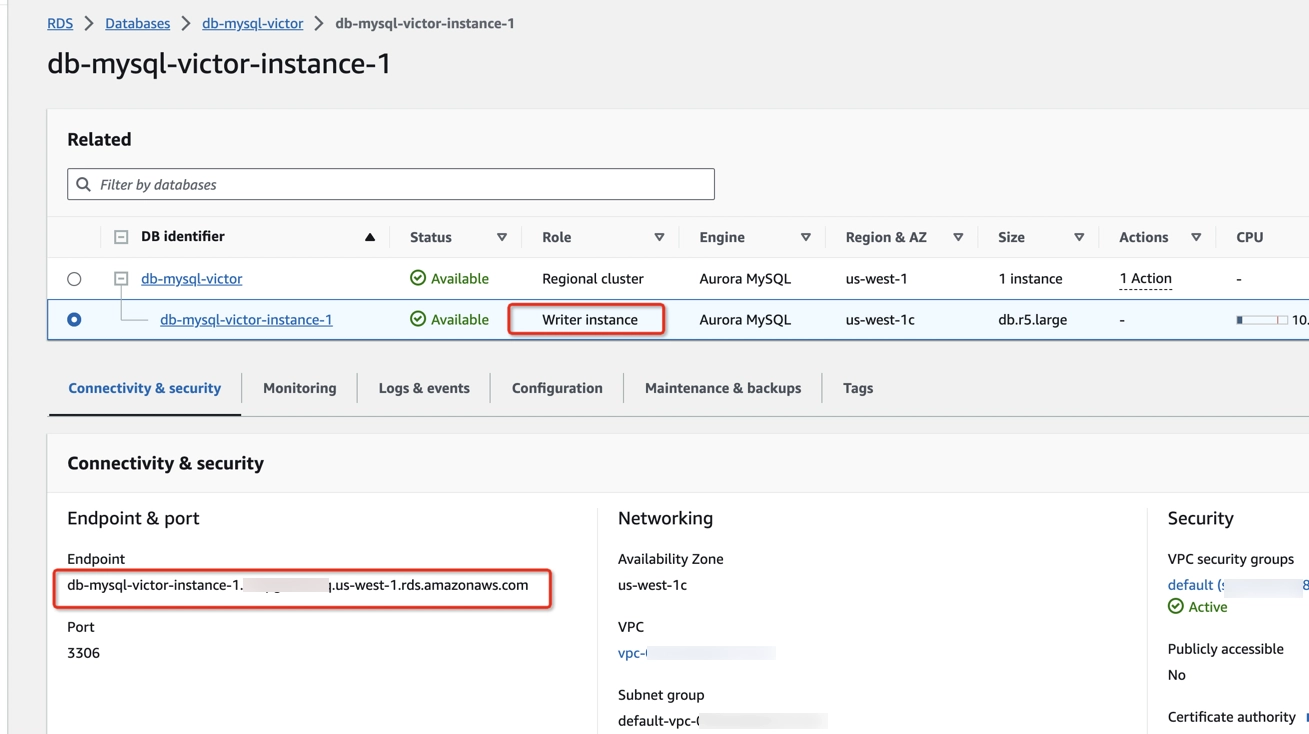Collapse all rows using the DB identifier header box
This screenshot has height=734, width=1309.
coord(121,237)
